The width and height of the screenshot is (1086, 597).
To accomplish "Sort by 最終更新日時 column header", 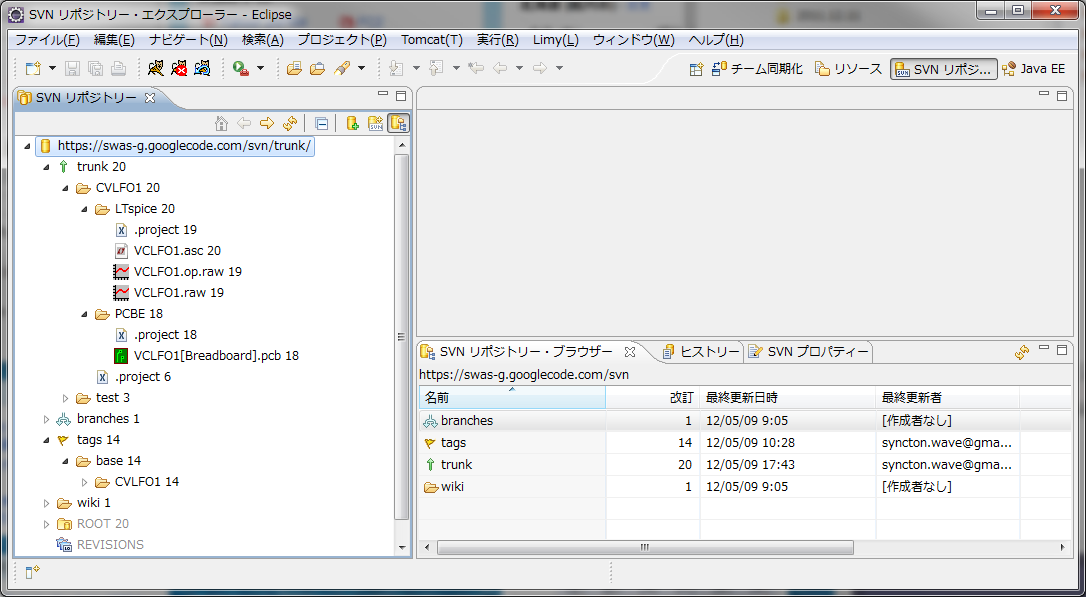I will [x=787, y=398].
